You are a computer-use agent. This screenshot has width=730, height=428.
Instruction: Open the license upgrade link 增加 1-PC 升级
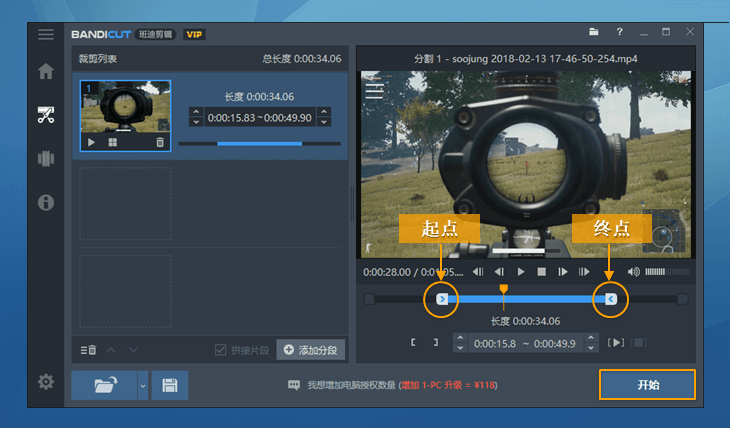click(448, 385)
